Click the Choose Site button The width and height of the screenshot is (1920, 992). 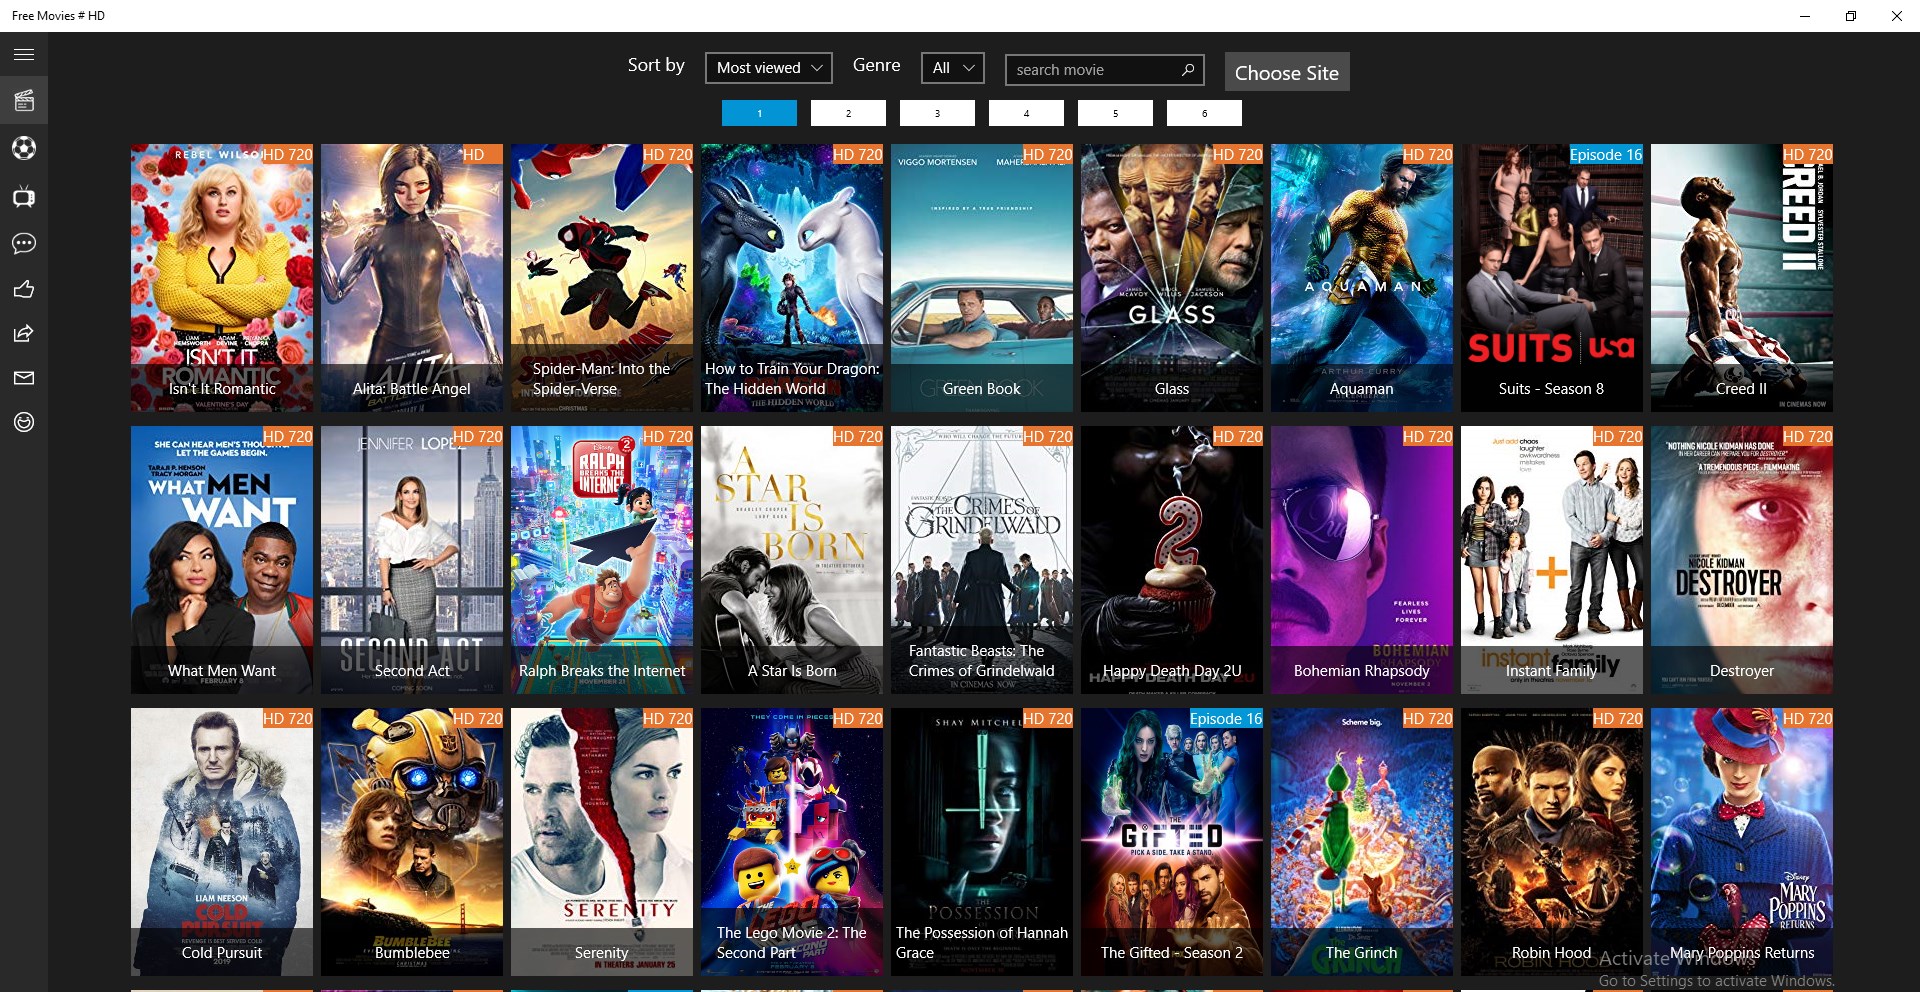[1286, 72]
